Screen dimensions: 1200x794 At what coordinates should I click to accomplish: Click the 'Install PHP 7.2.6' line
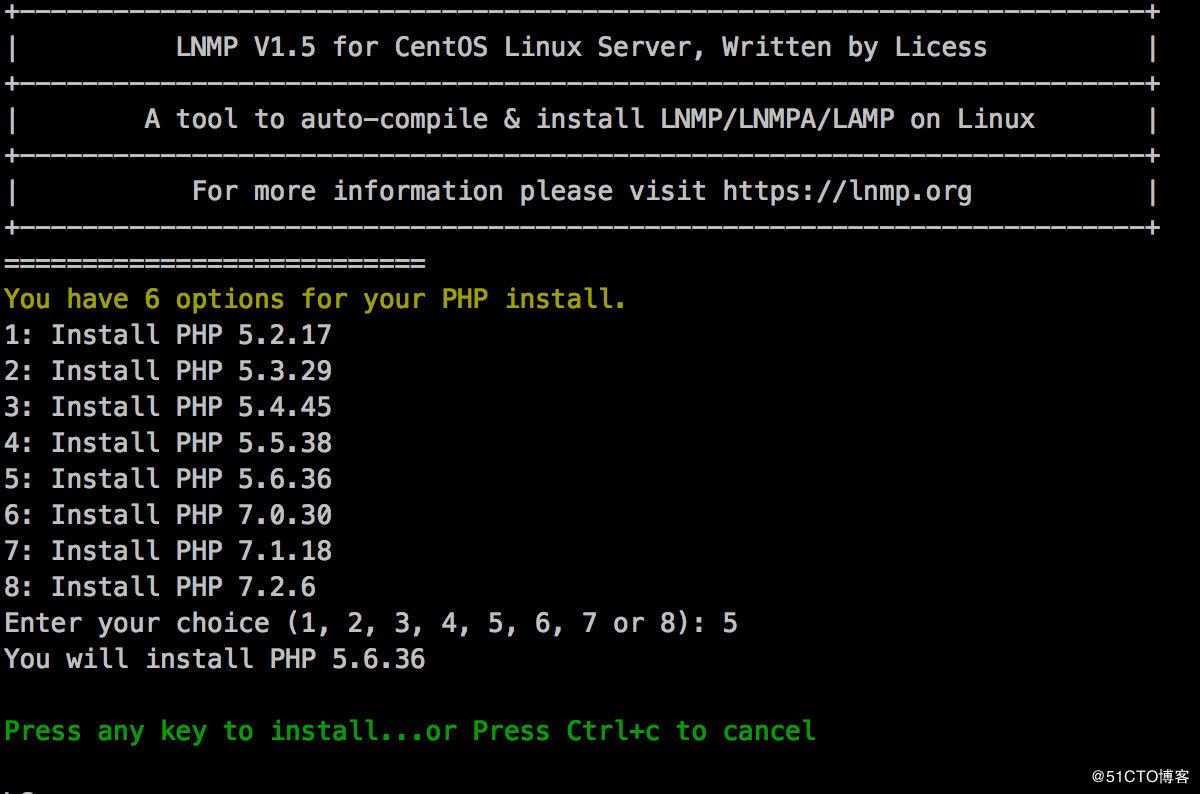(x=160, y=587)
